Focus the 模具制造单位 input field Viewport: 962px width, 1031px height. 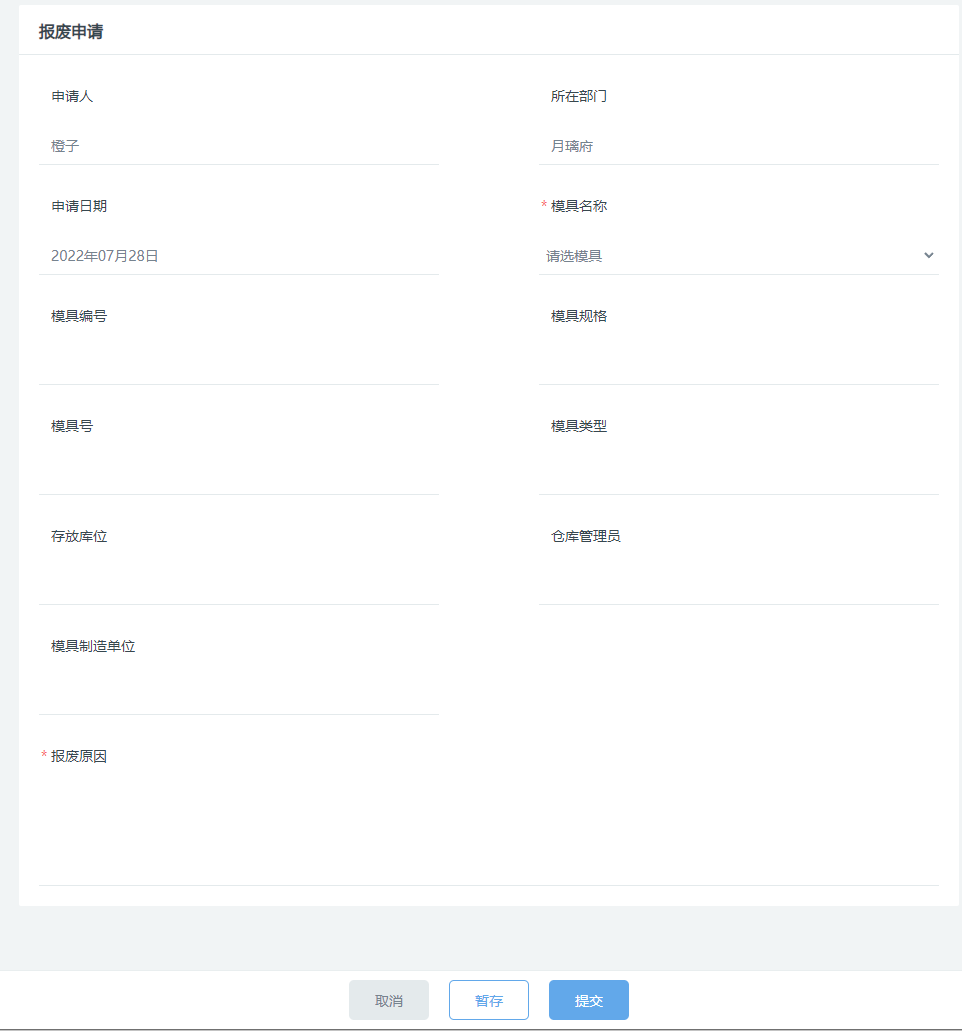point(239,695)
